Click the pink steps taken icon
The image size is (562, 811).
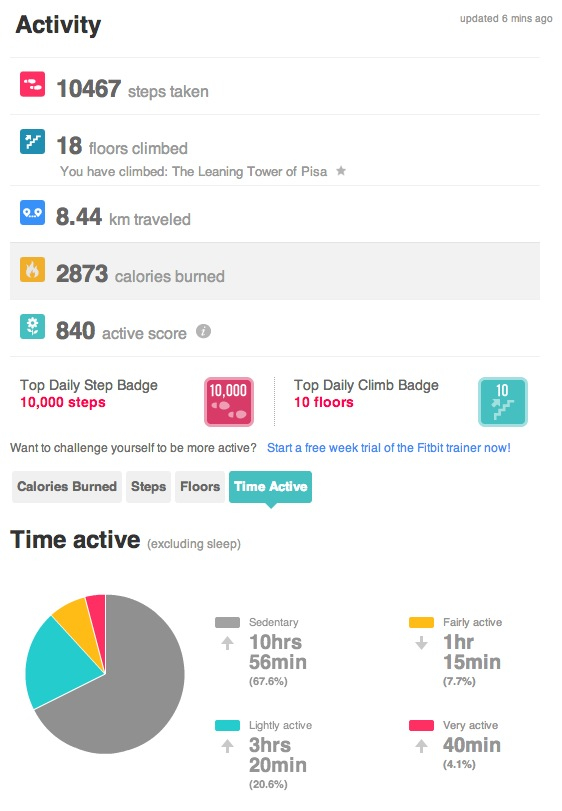coord(33,84)
